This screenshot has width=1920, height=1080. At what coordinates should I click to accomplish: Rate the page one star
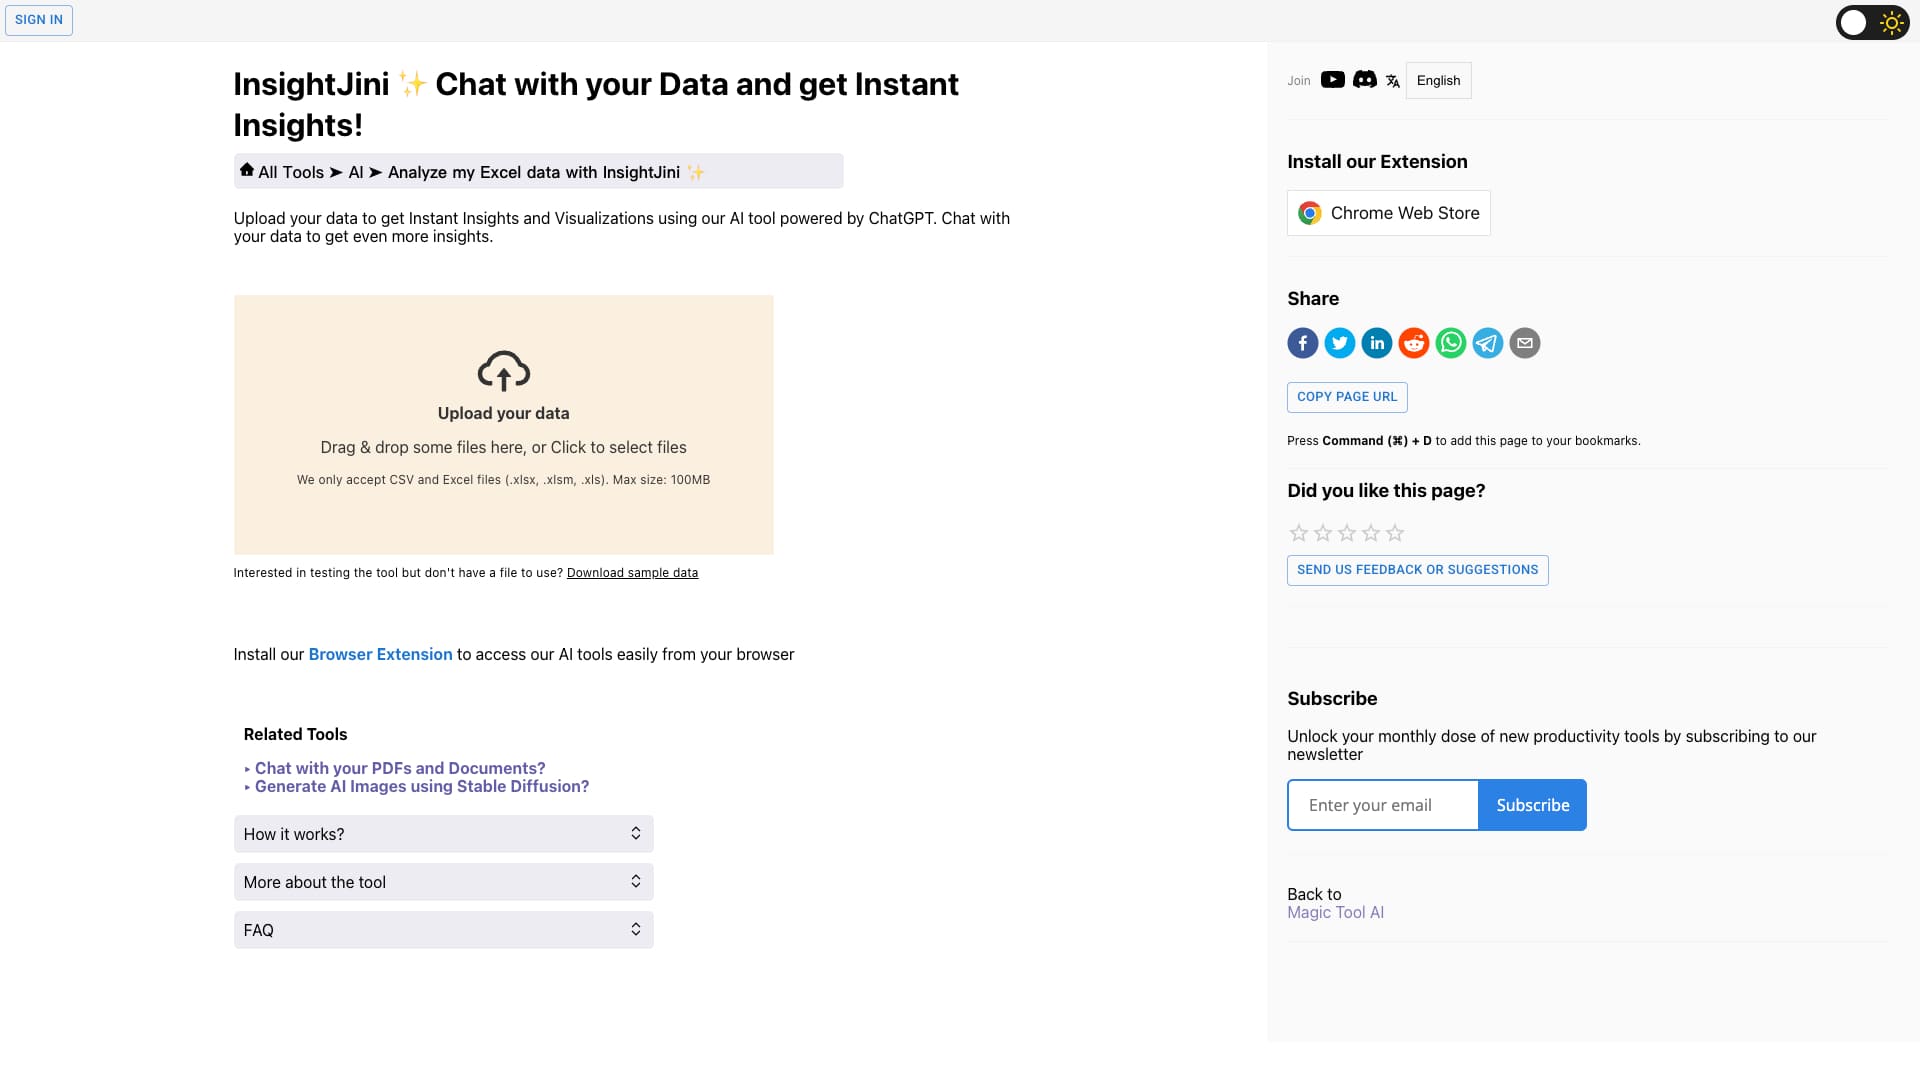(1299, 533)
